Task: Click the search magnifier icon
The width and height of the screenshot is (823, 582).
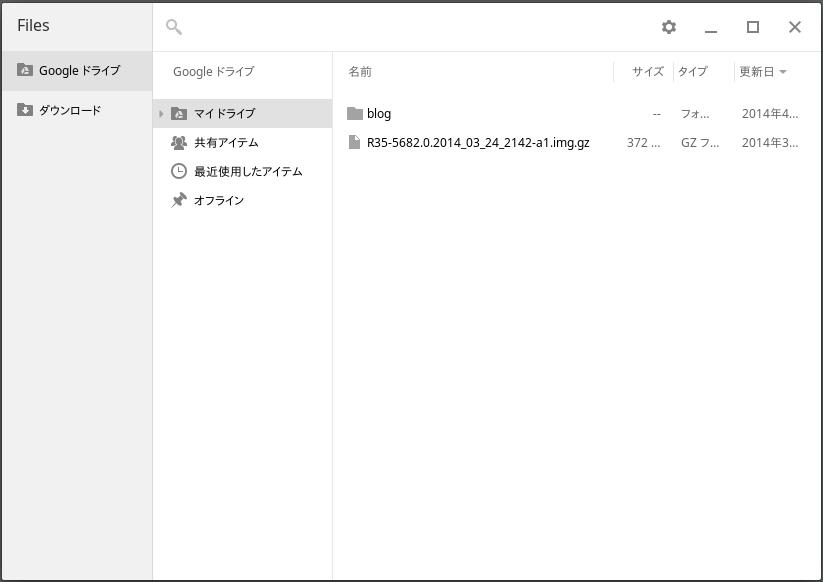Action: pyautogui.click(x=174, y=27)
